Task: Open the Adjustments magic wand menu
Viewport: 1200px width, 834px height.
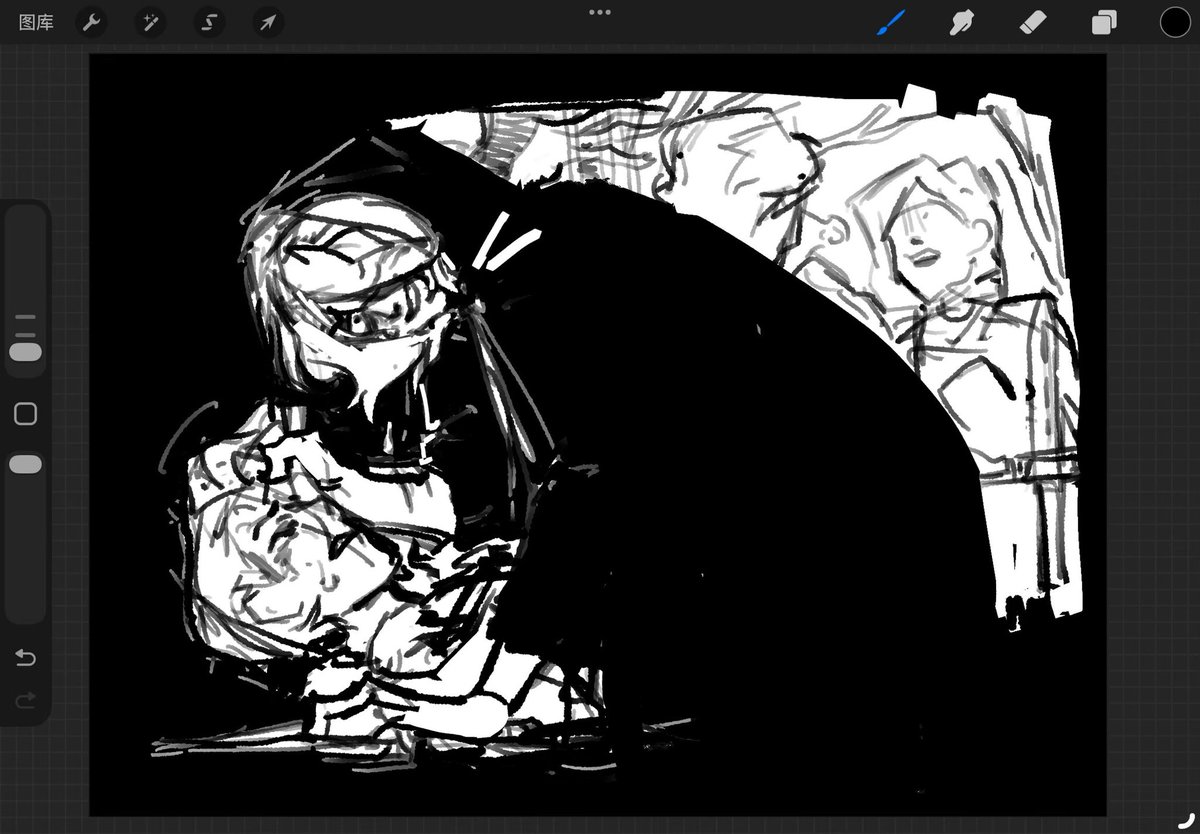Action: click(150, 22)
